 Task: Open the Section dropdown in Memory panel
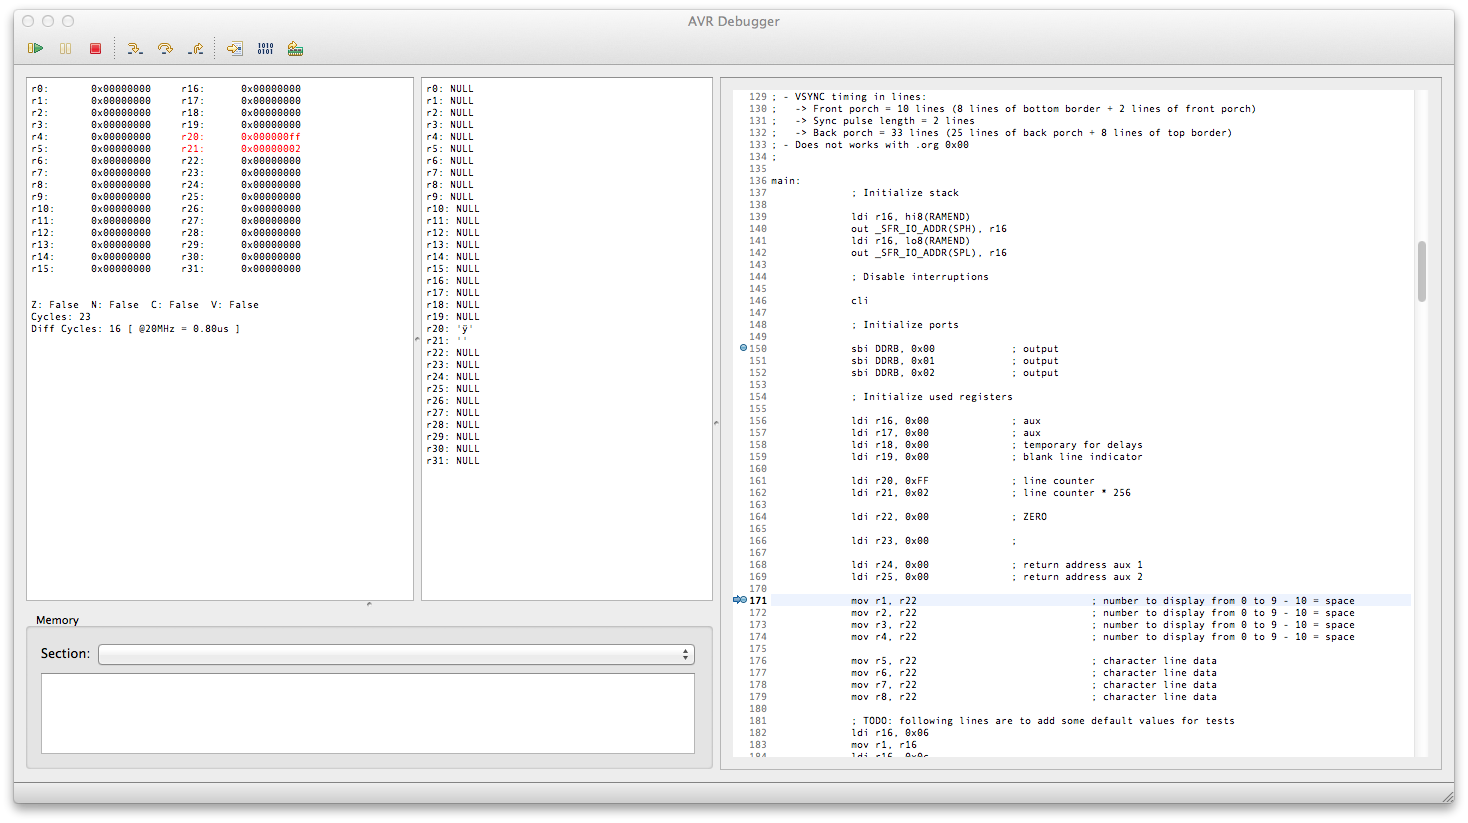396,654
